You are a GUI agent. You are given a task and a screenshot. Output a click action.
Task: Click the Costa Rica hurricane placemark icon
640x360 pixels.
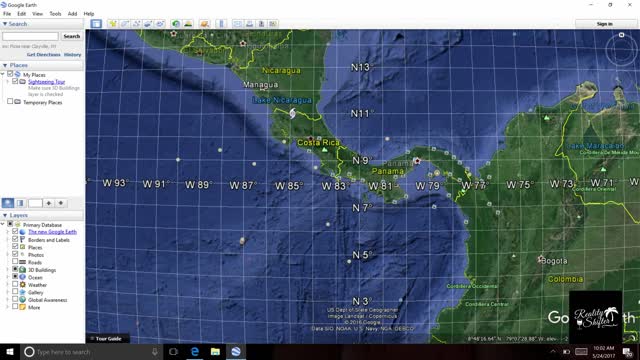pos(292,113)
